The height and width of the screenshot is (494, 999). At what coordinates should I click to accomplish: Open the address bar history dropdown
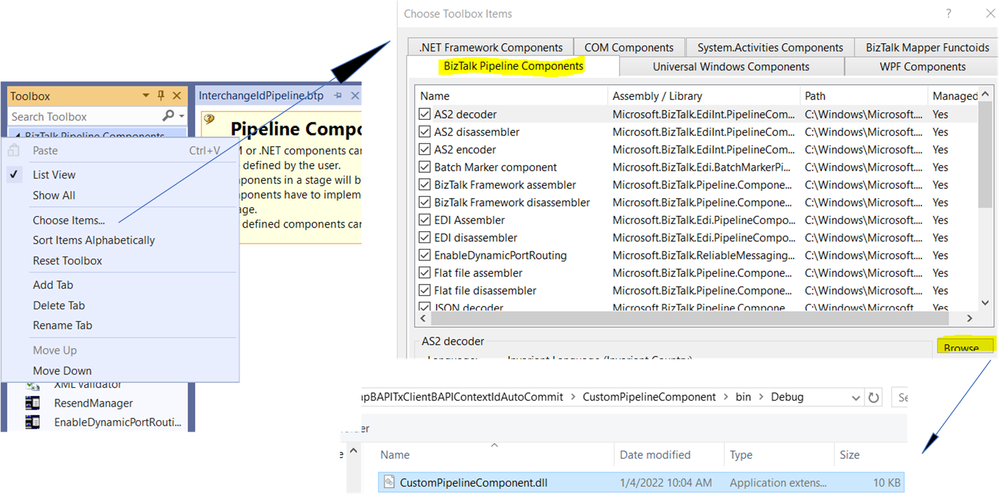(x=856, y=396)
